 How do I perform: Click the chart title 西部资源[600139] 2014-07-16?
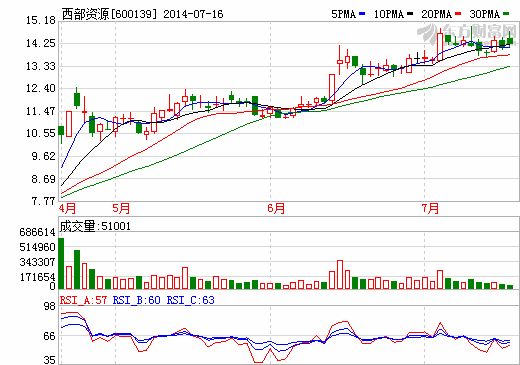[x=143, y=14]
